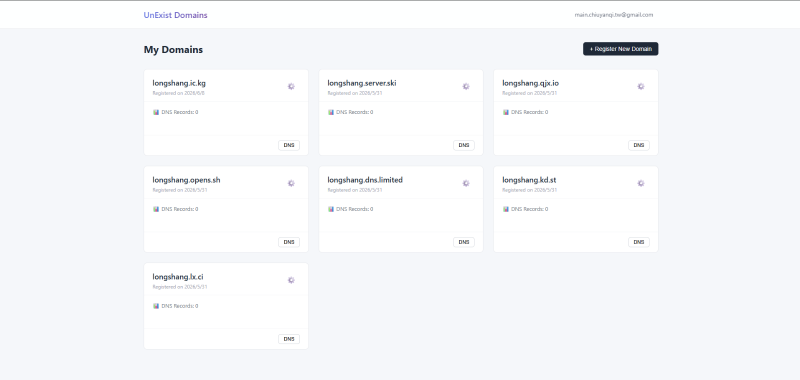Open DNS for longshang.lx.ci

pos(289,339)
